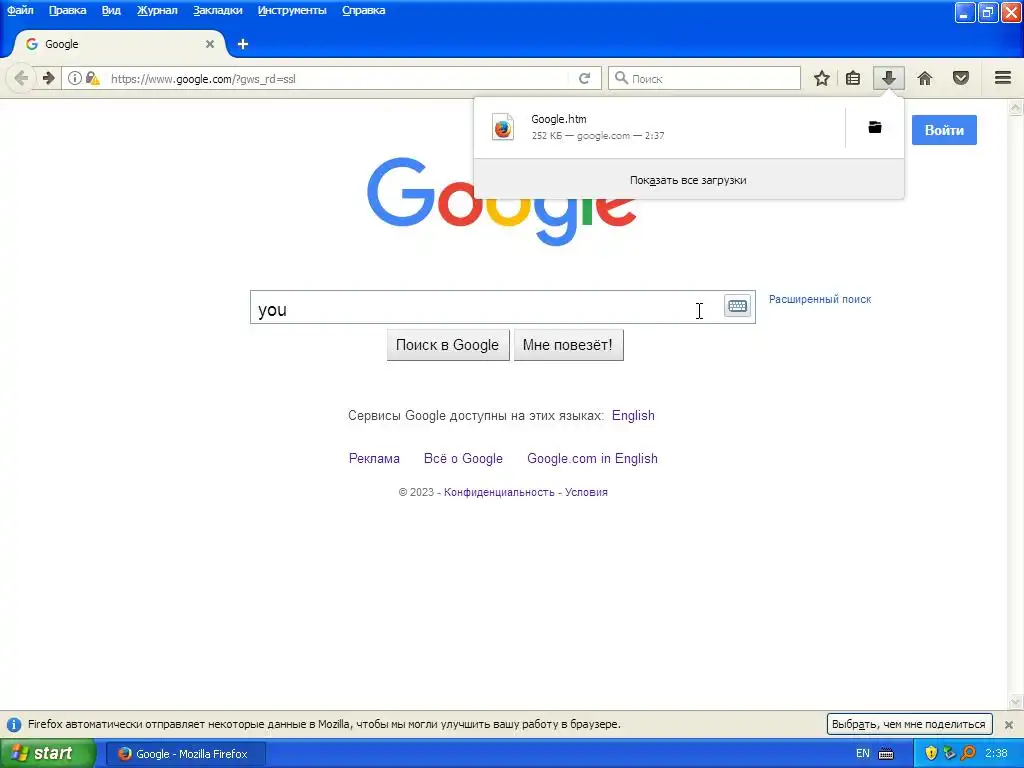Open Расширенный поиск link
This screenshot has width=1024, height=768.
[x=820, y=299]
